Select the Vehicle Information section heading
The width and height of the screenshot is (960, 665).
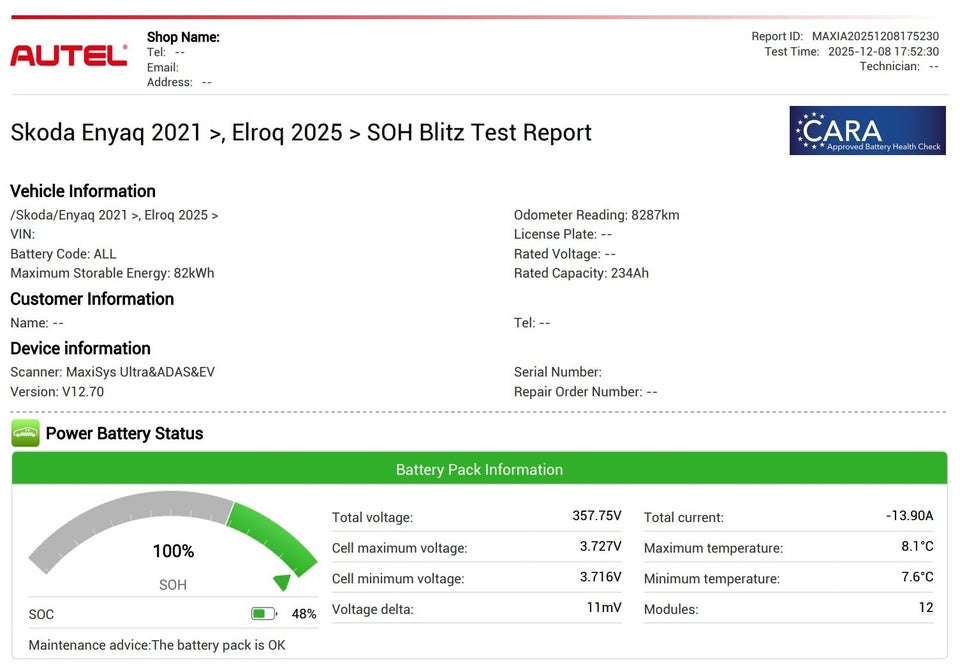click(x=83, y=191)
